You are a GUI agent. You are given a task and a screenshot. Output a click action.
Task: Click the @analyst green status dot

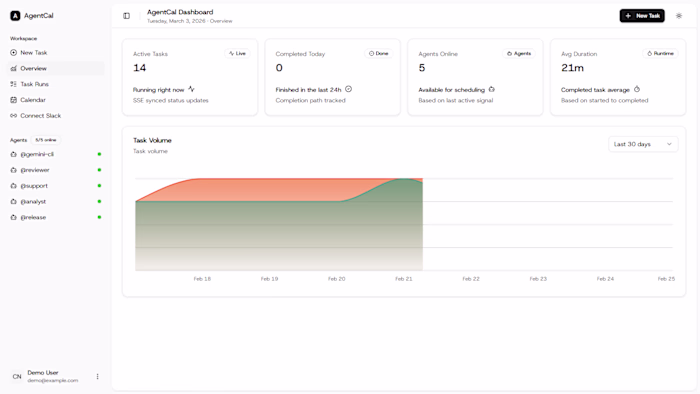click(x=99, y=202)
